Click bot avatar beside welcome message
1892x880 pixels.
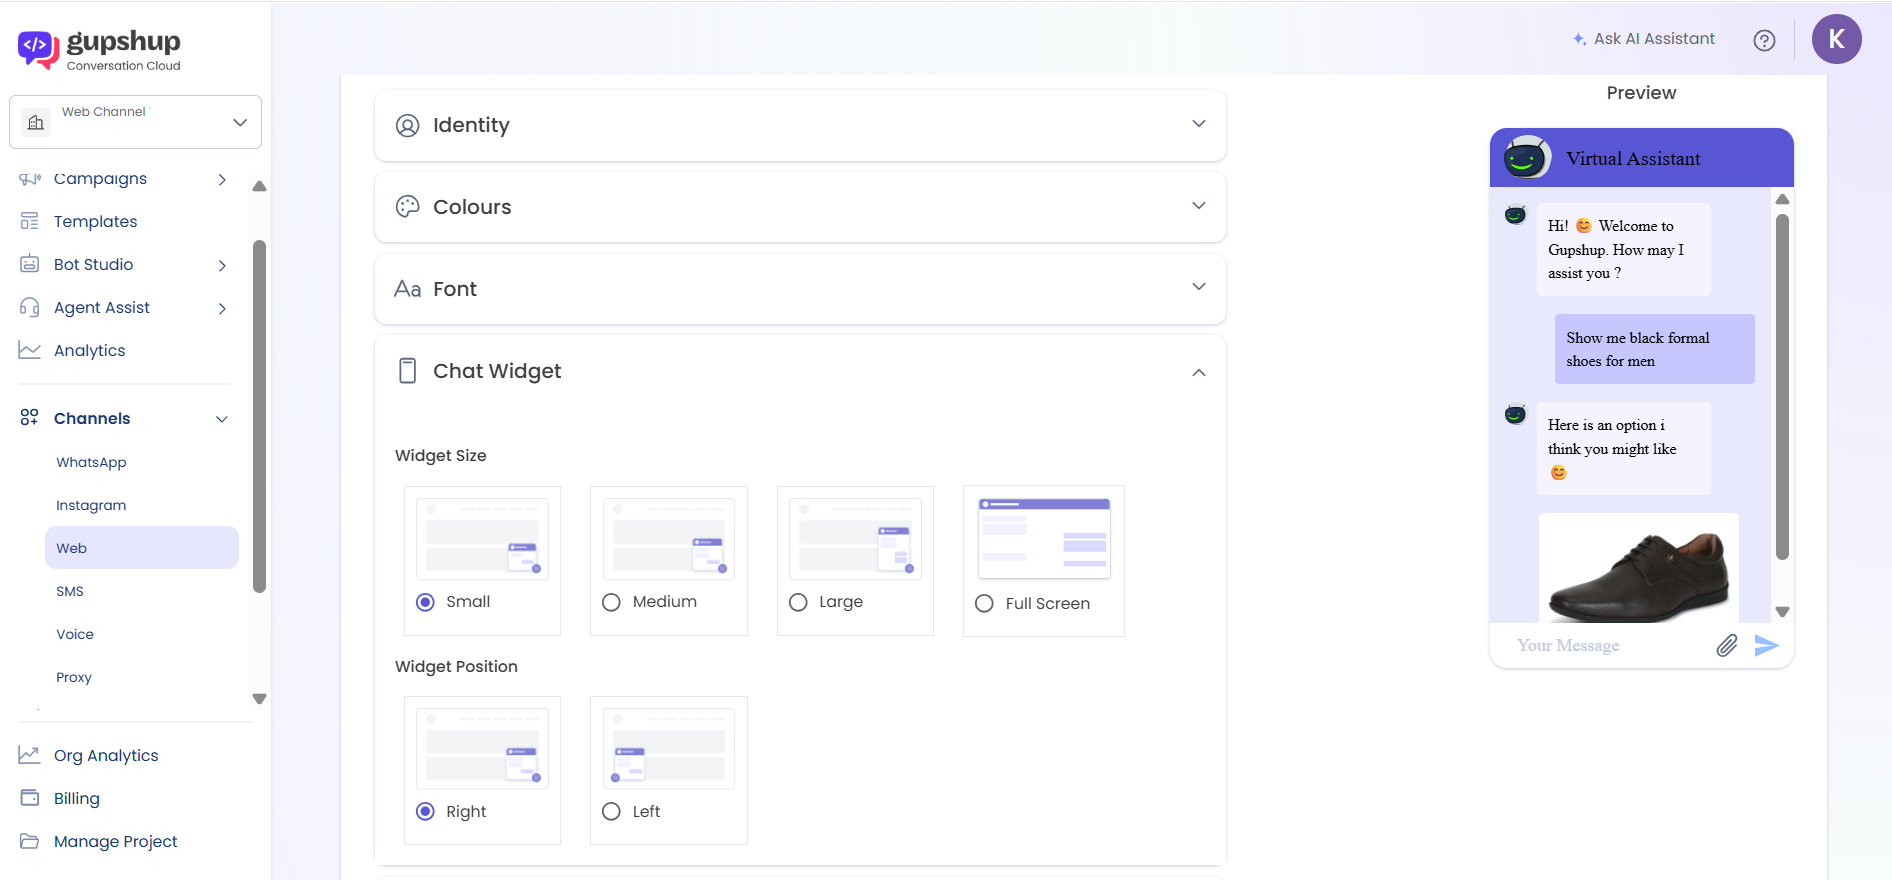pyautogui.click(x=1516, y=214)
